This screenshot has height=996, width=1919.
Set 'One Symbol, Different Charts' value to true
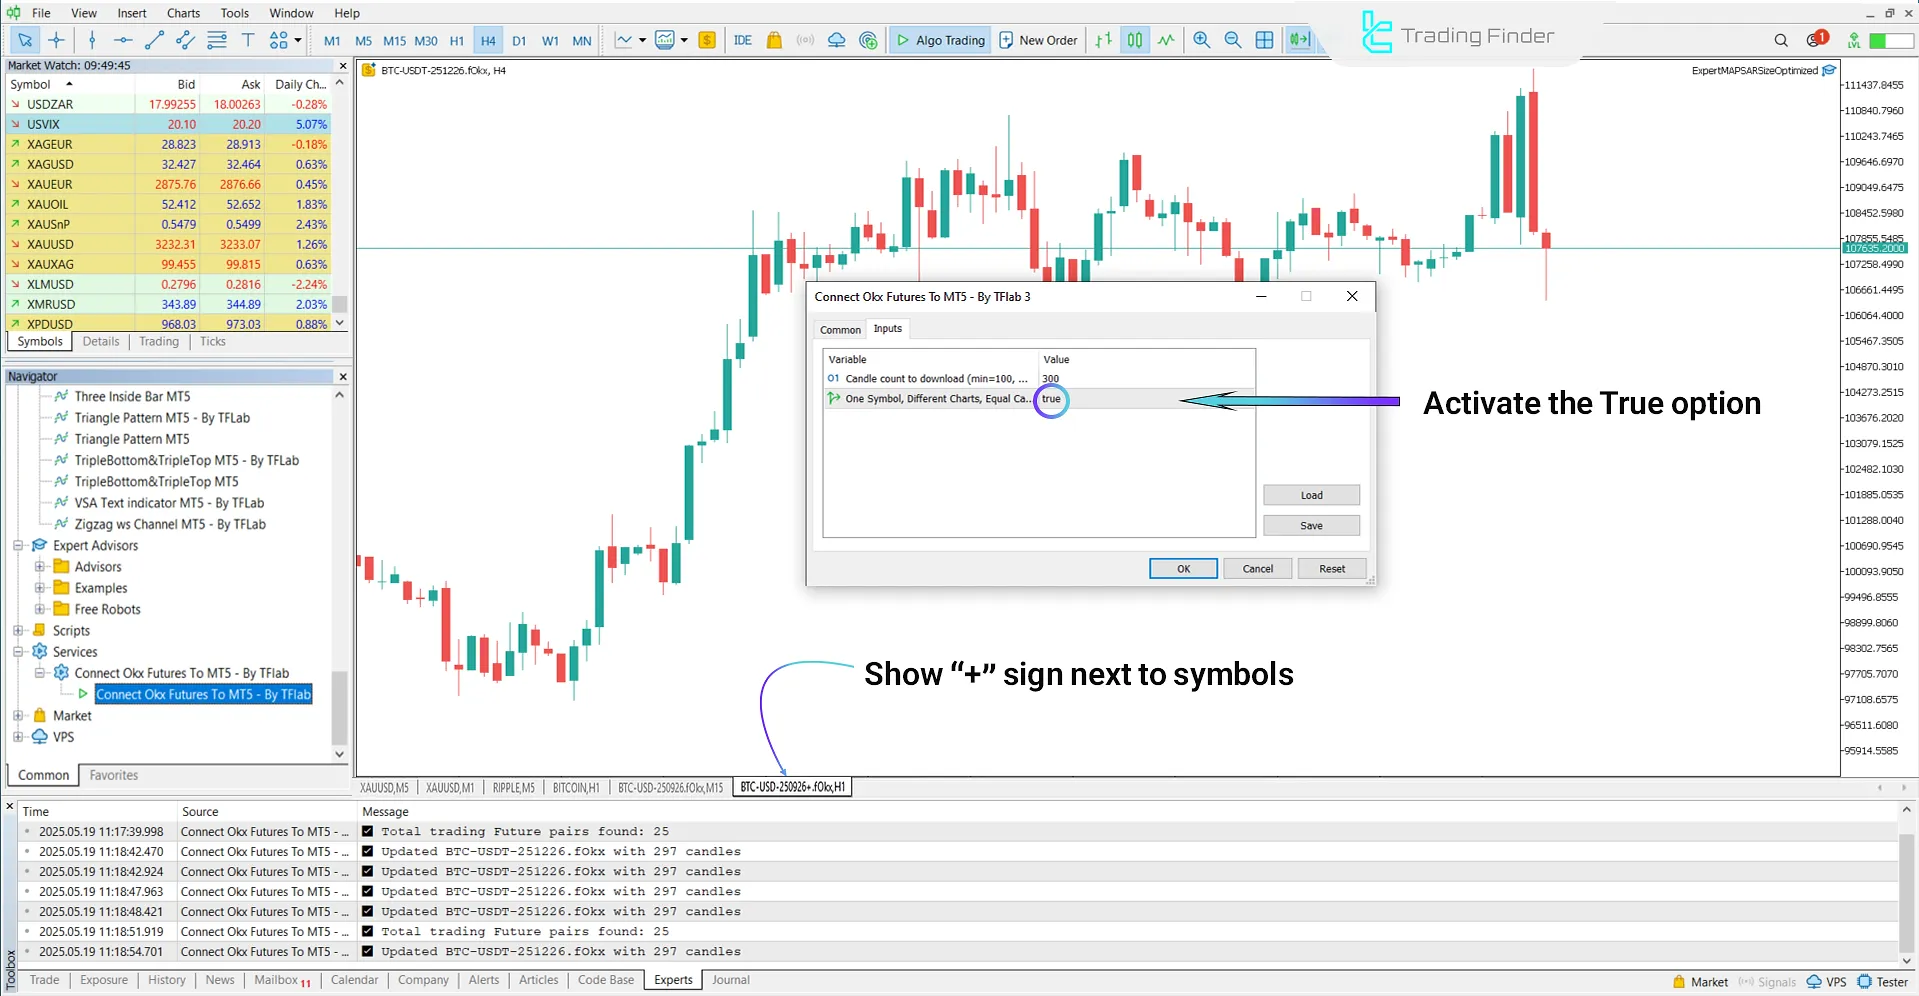[1051, 399]
